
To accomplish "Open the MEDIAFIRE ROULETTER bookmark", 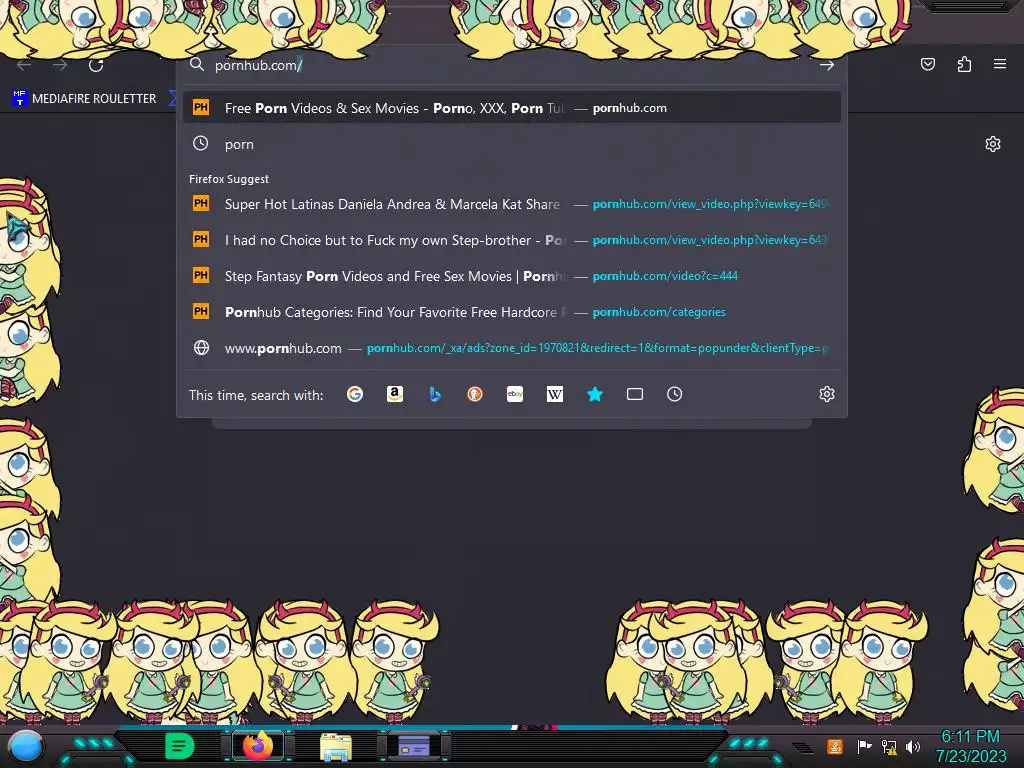I will [84, 99].
